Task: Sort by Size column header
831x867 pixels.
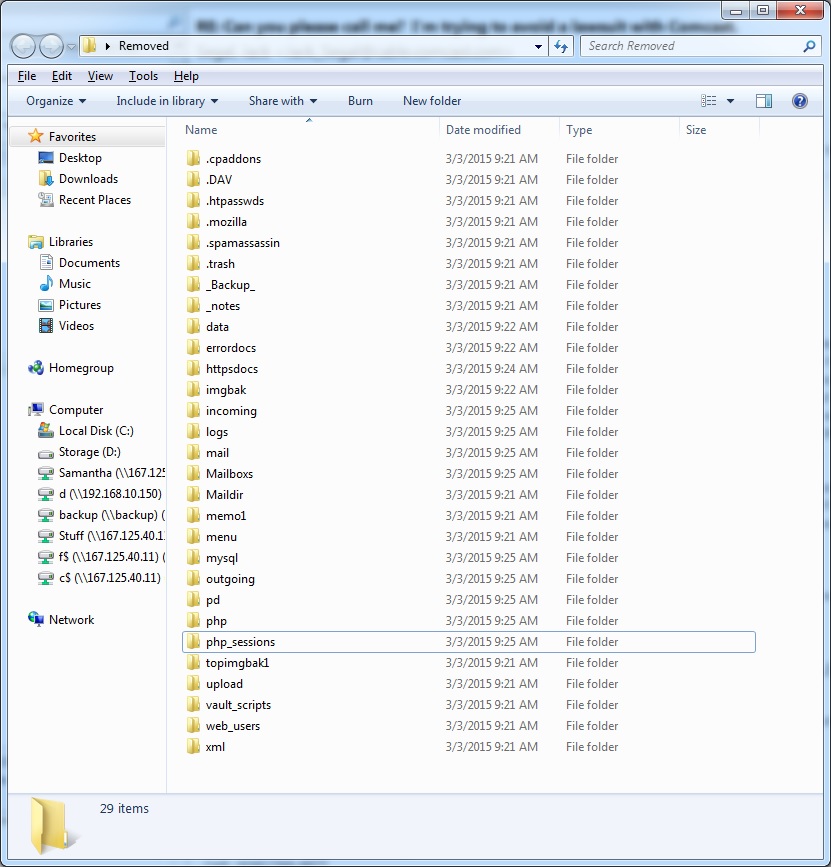Action: [696, 130]
